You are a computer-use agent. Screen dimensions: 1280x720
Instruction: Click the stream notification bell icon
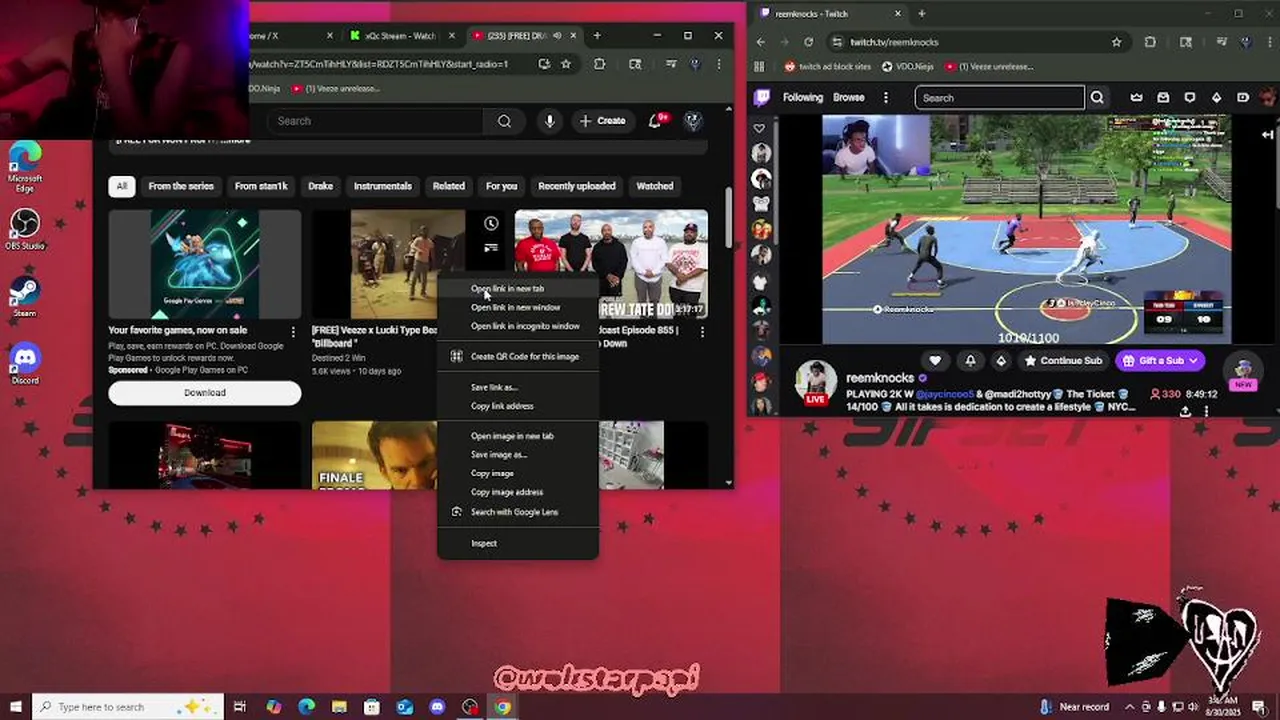click(x=970, y=361)
